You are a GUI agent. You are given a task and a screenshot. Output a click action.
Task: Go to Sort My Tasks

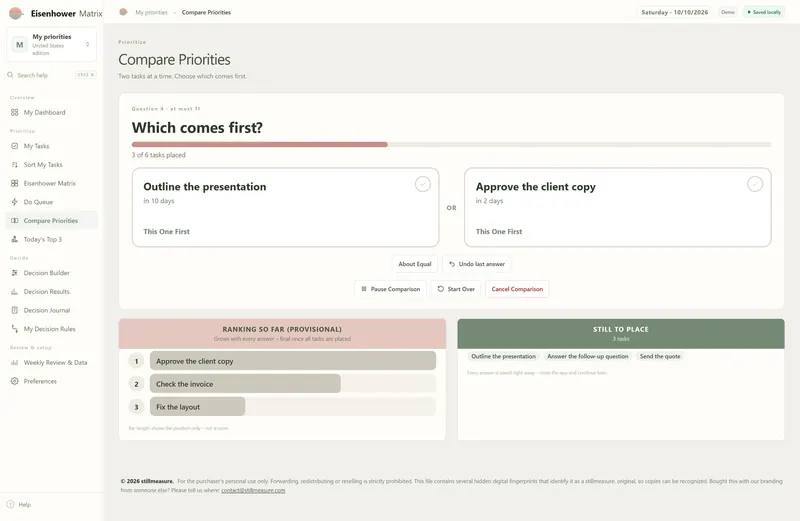click(52, 165)
